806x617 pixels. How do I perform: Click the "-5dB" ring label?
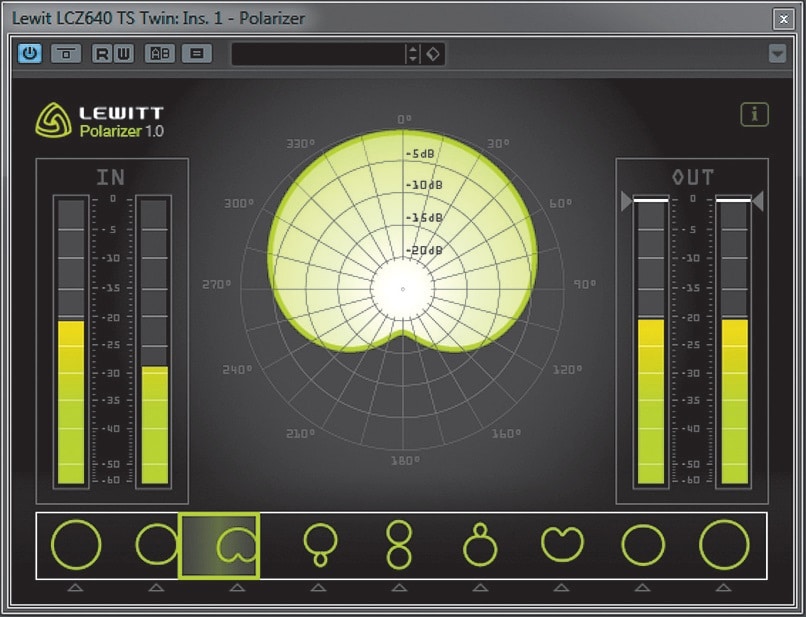coord(420,153)
